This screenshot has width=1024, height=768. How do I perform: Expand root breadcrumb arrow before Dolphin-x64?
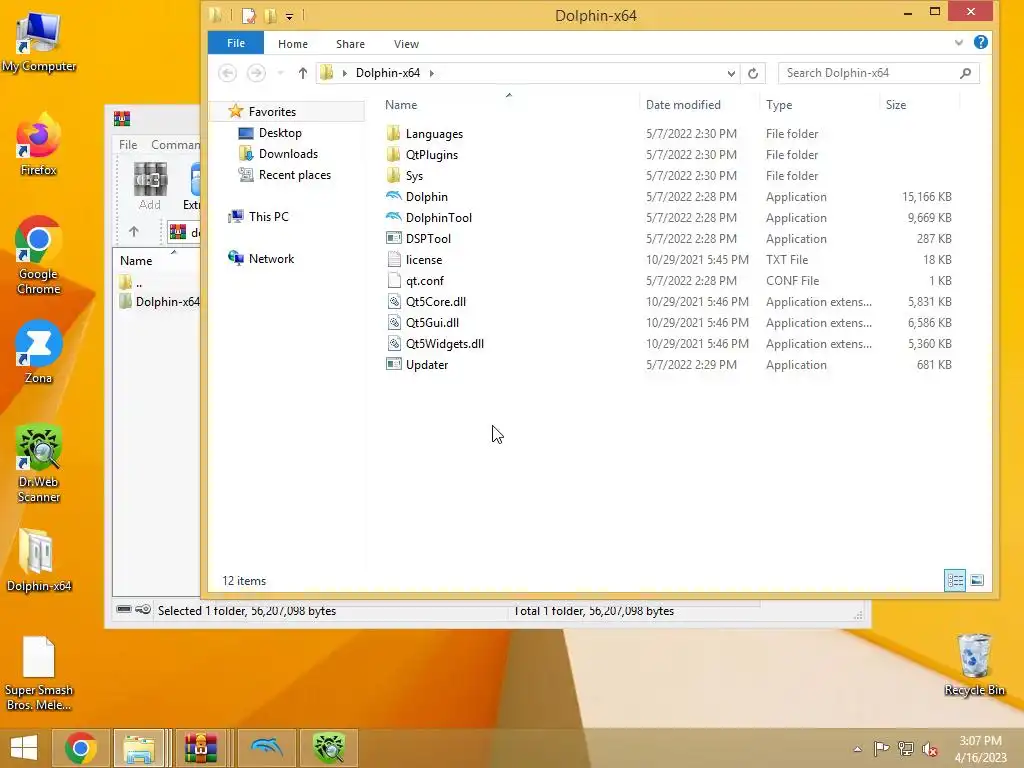coord(344,73)
